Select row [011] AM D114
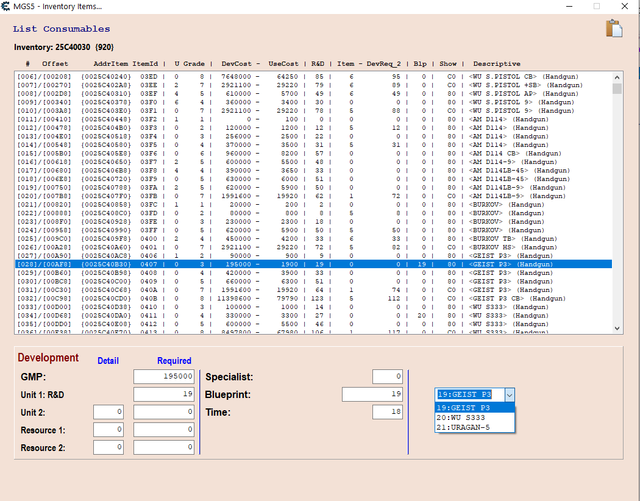This screenshot has height=501, width=640. pos(313,120)
